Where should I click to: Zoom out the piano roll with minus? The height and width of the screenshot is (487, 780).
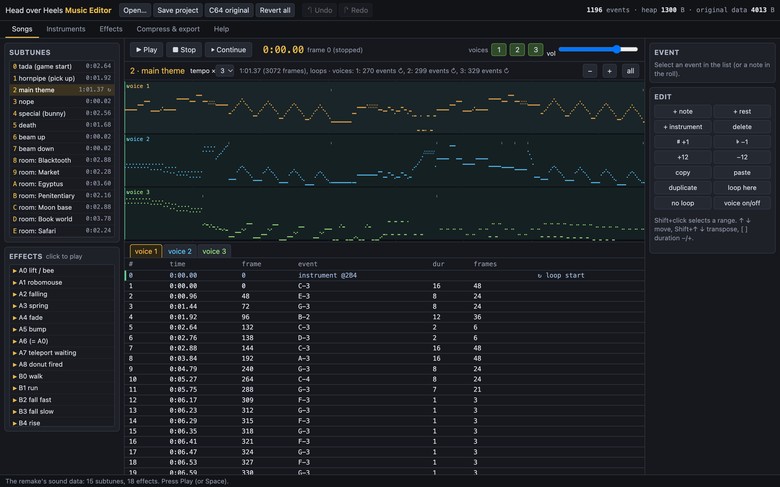click(589, 71)
